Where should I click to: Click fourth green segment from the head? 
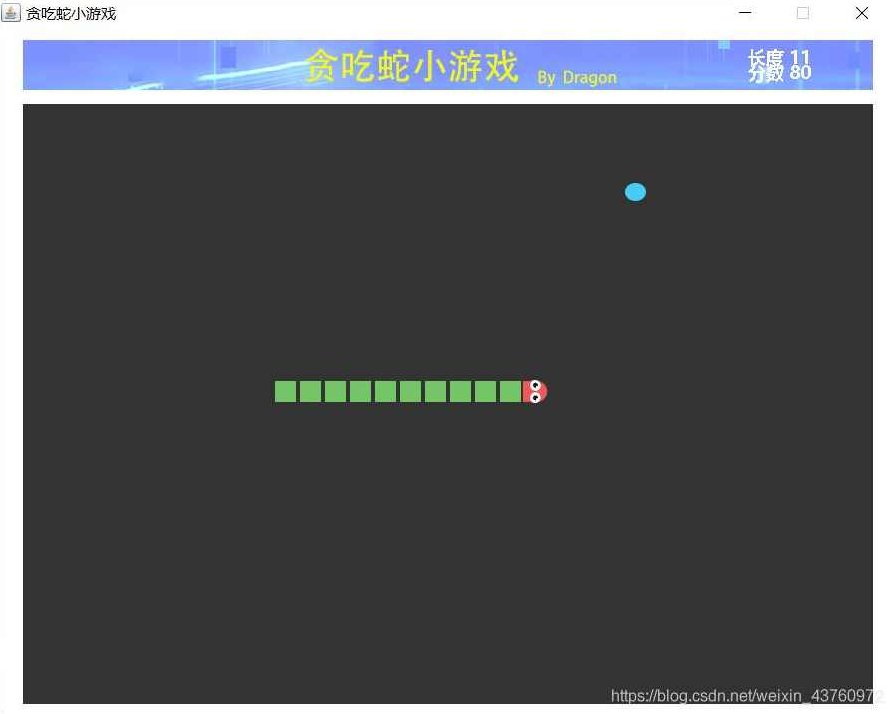(x=435, y=392)
